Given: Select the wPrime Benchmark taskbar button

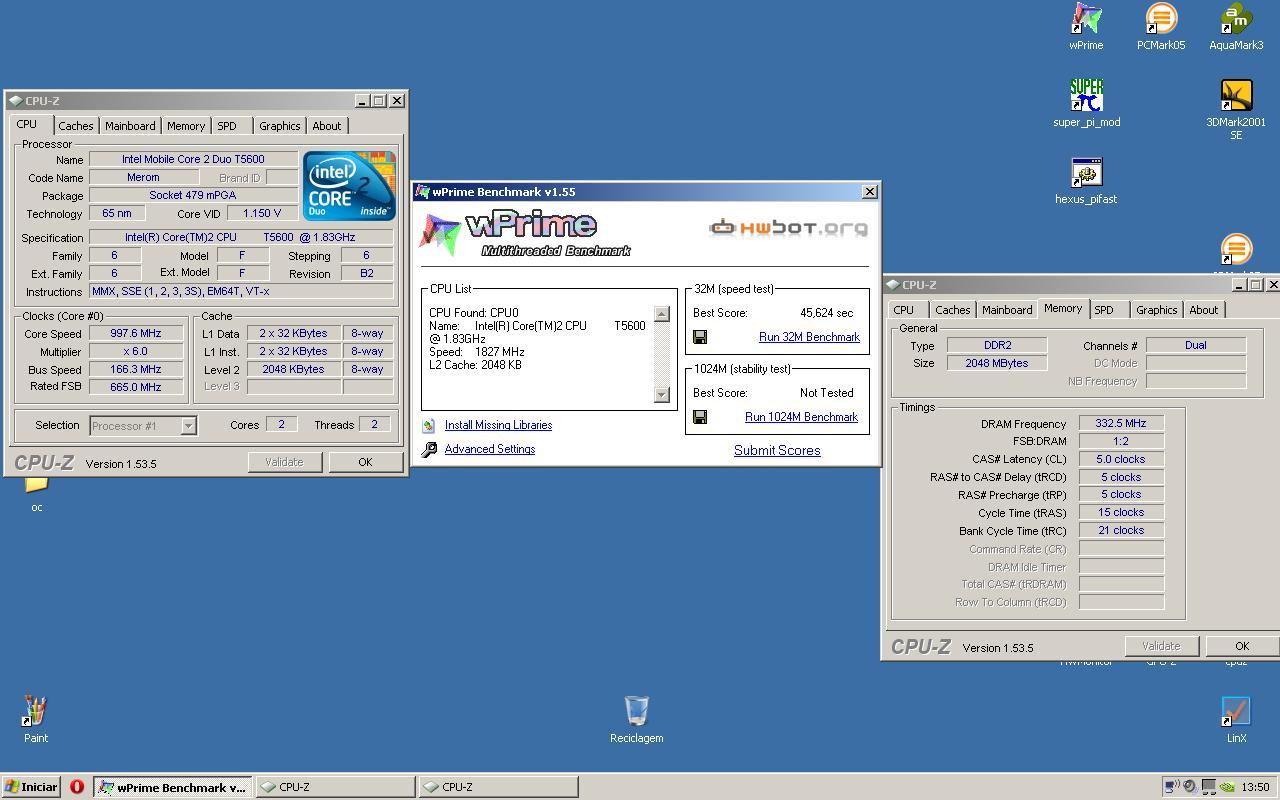Looking at the screenshot, I should click(173, 787).
